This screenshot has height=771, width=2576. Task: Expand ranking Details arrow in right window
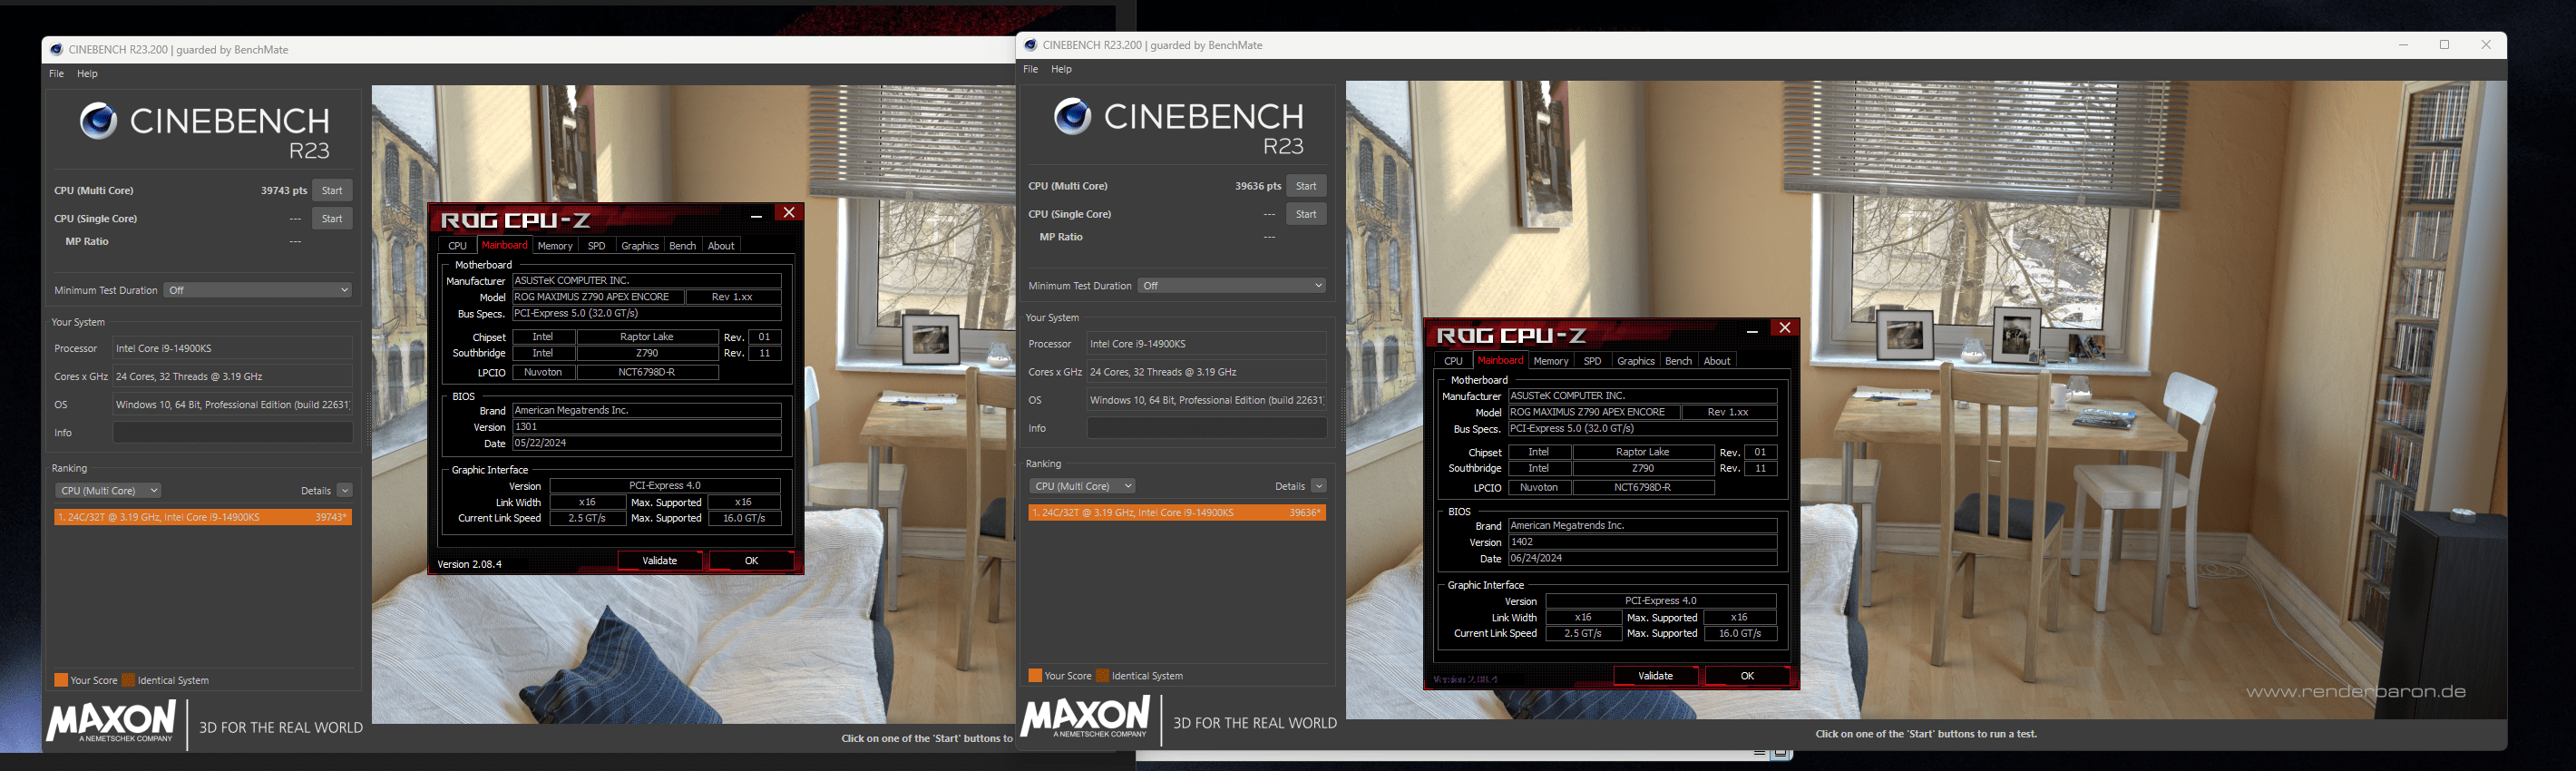1318,486
